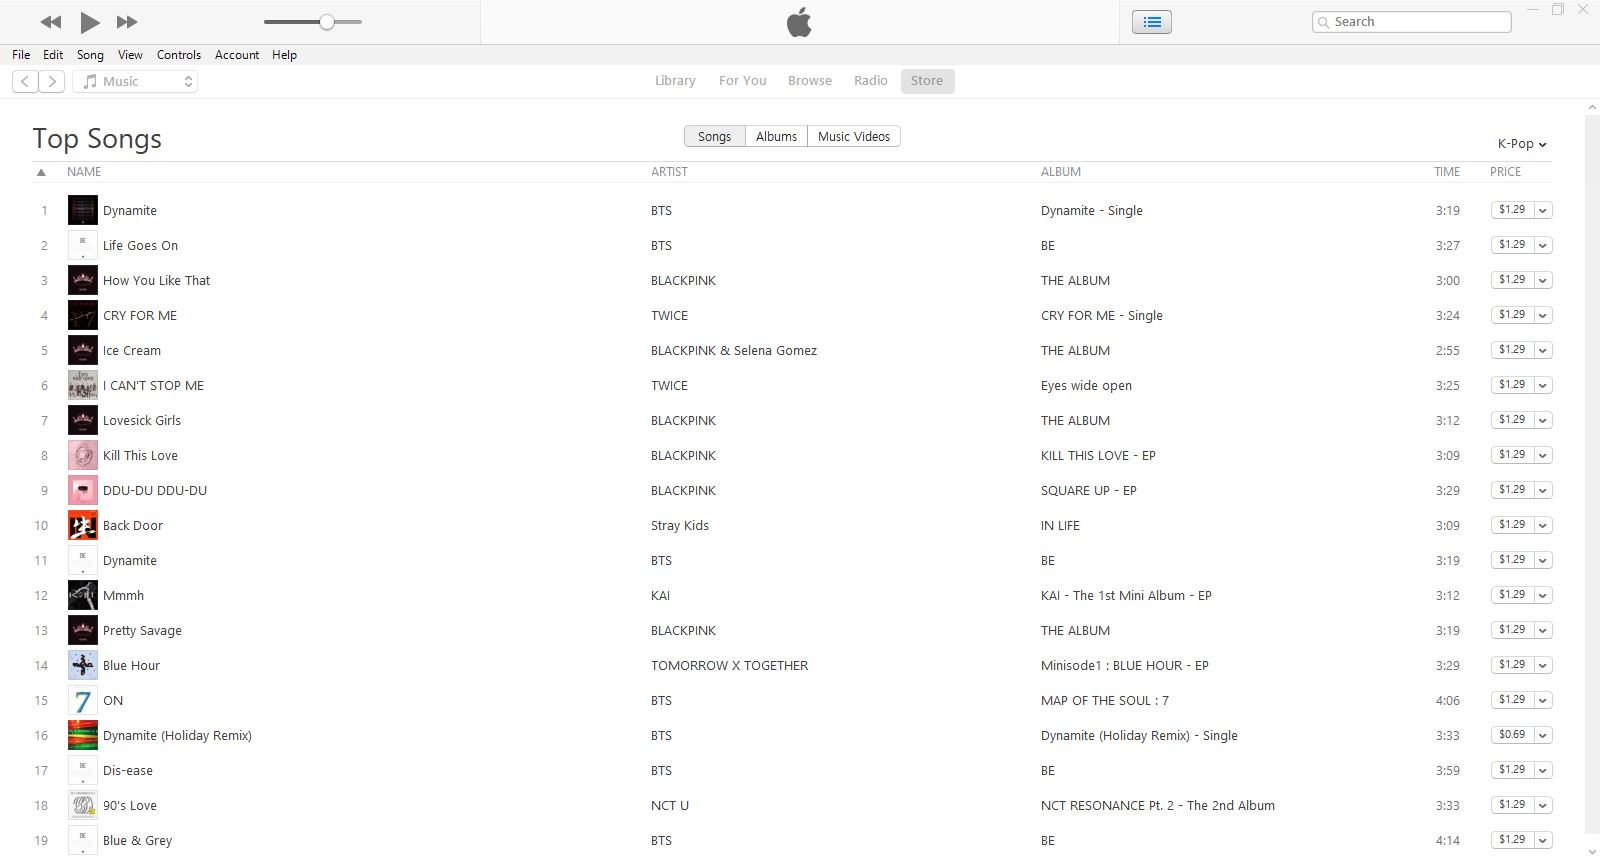The height and width of the screenshot is (860, 1600).
Task: Go back with the left arrow button
Action: [25, 82]
